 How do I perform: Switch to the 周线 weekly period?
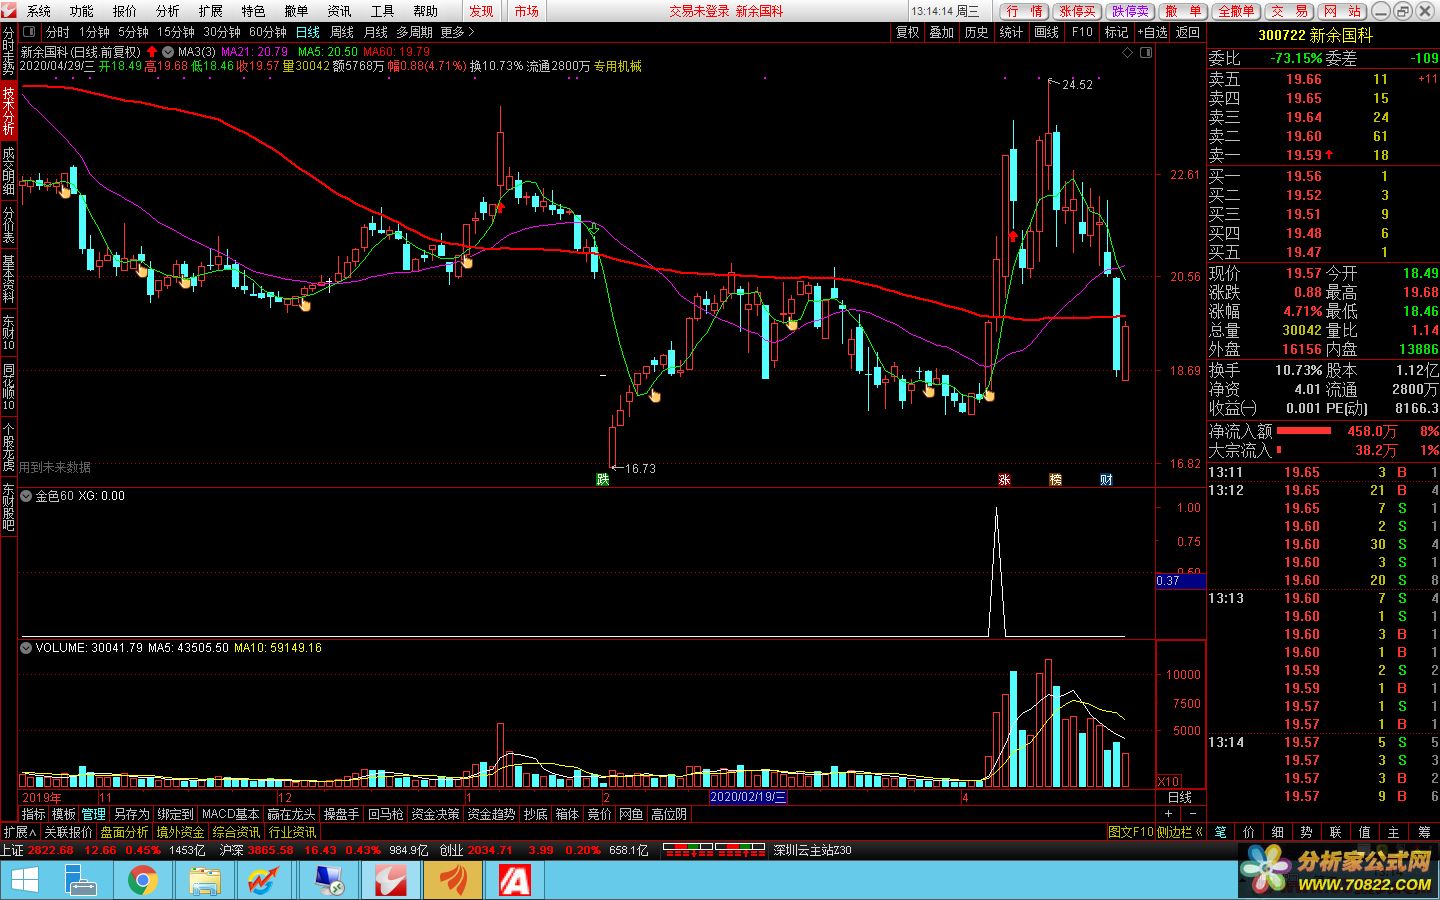pos(342,32)
